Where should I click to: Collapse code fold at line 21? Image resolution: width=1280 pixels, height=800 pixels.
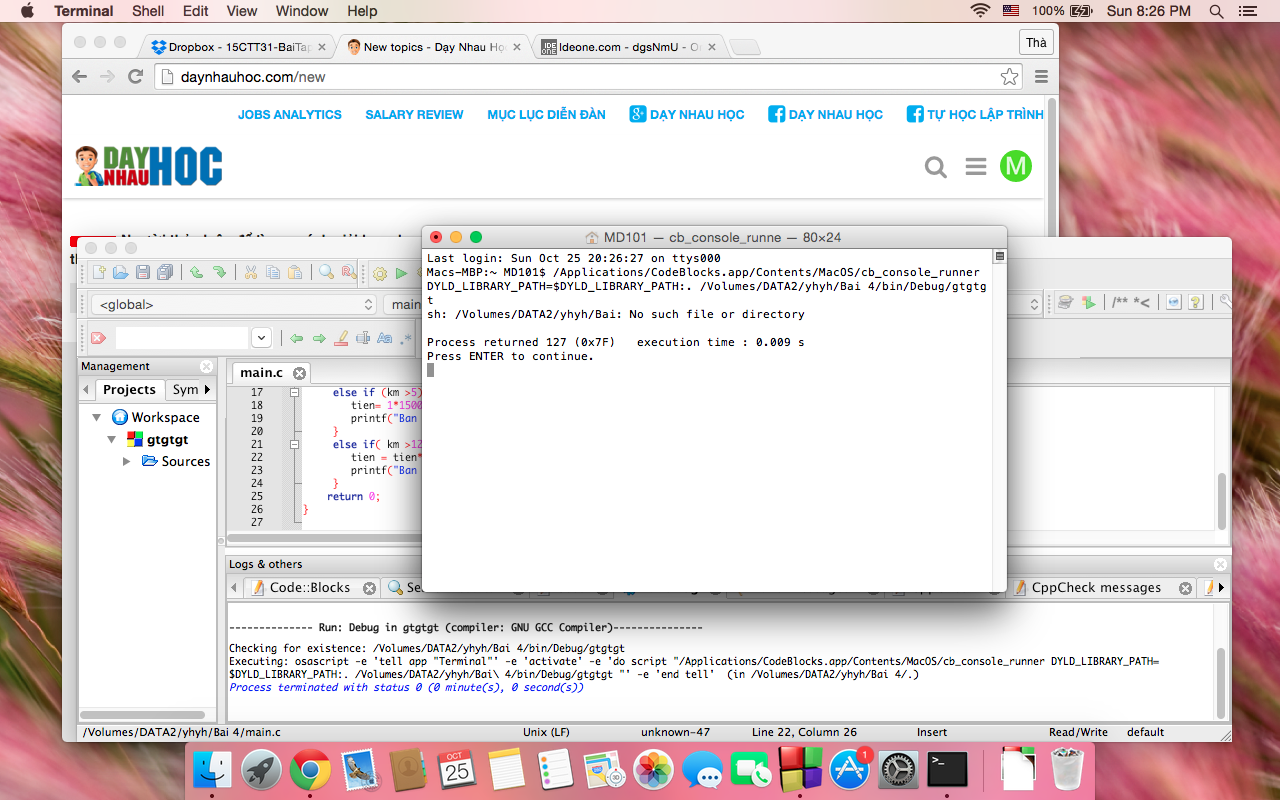point(294,444)
